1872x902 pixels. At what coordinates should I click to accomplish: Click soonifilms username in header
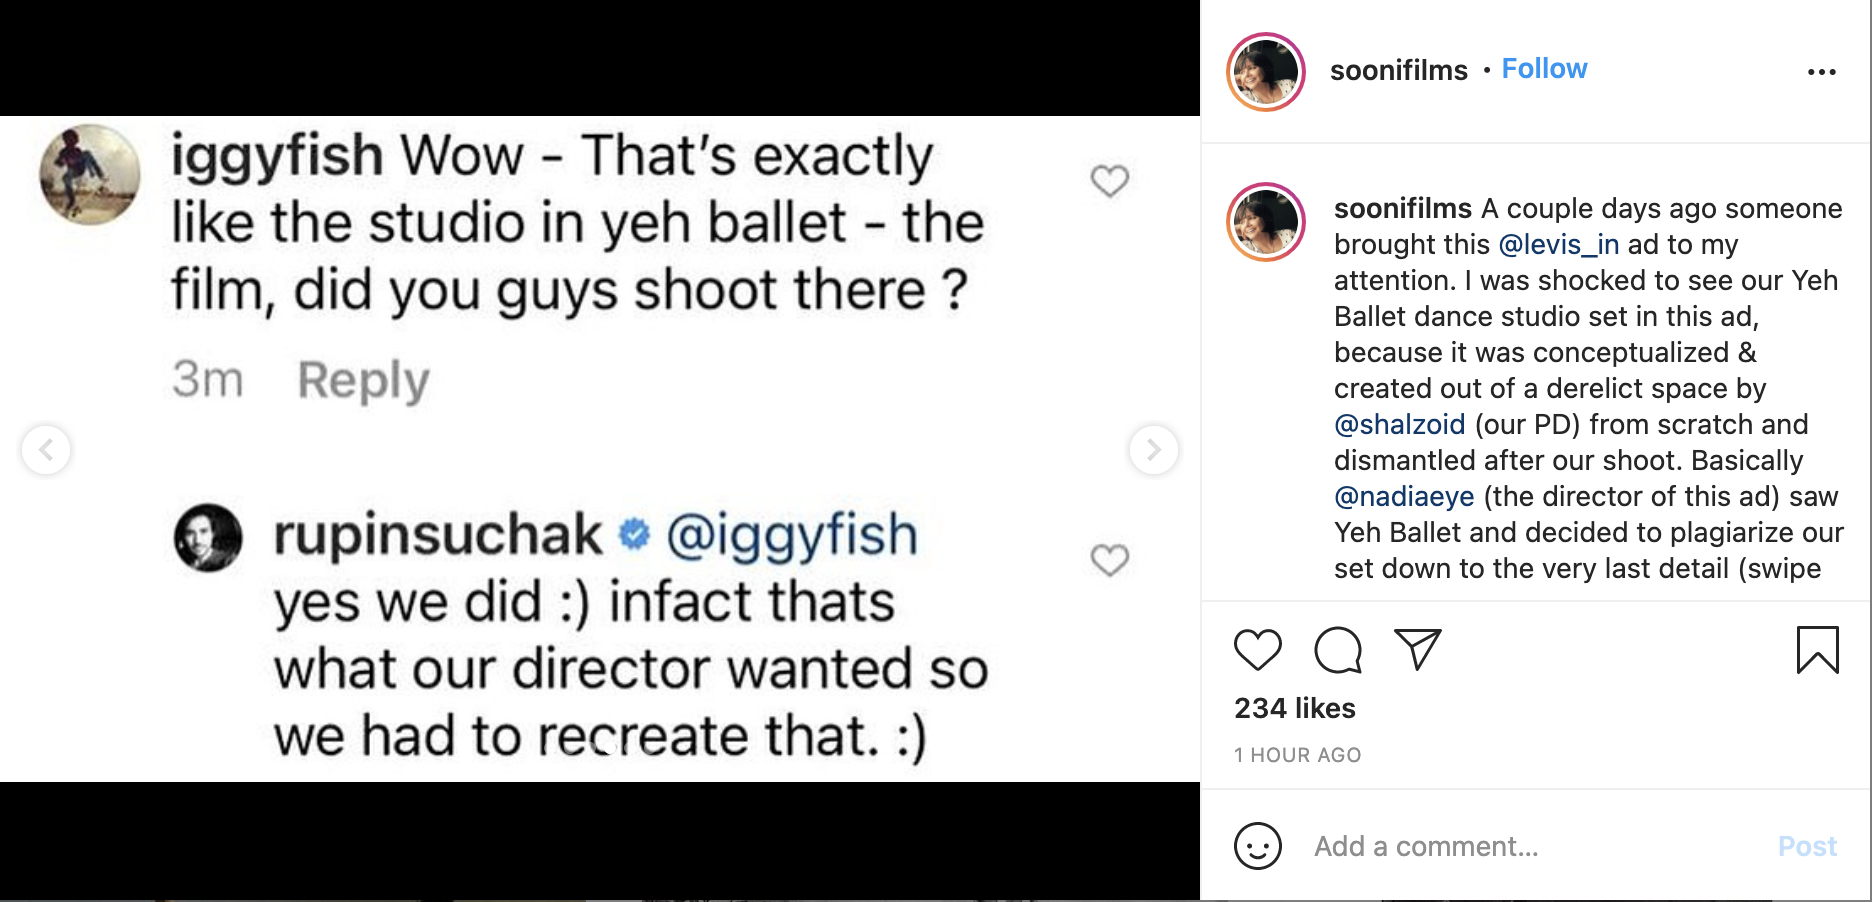point(1398,70)
